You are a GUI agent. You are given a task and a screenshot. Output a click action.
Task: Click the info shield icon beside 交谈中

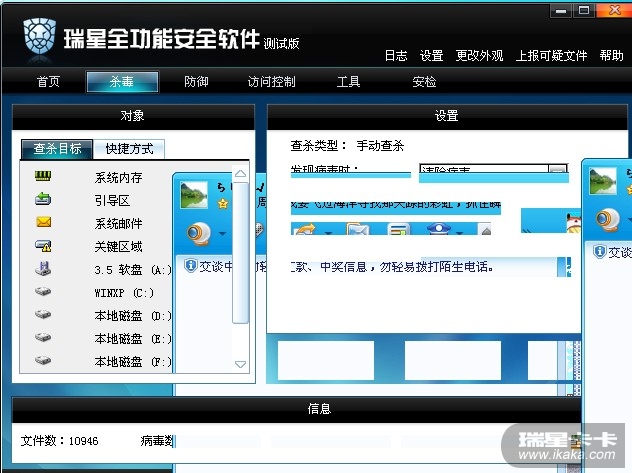[190, 266]
